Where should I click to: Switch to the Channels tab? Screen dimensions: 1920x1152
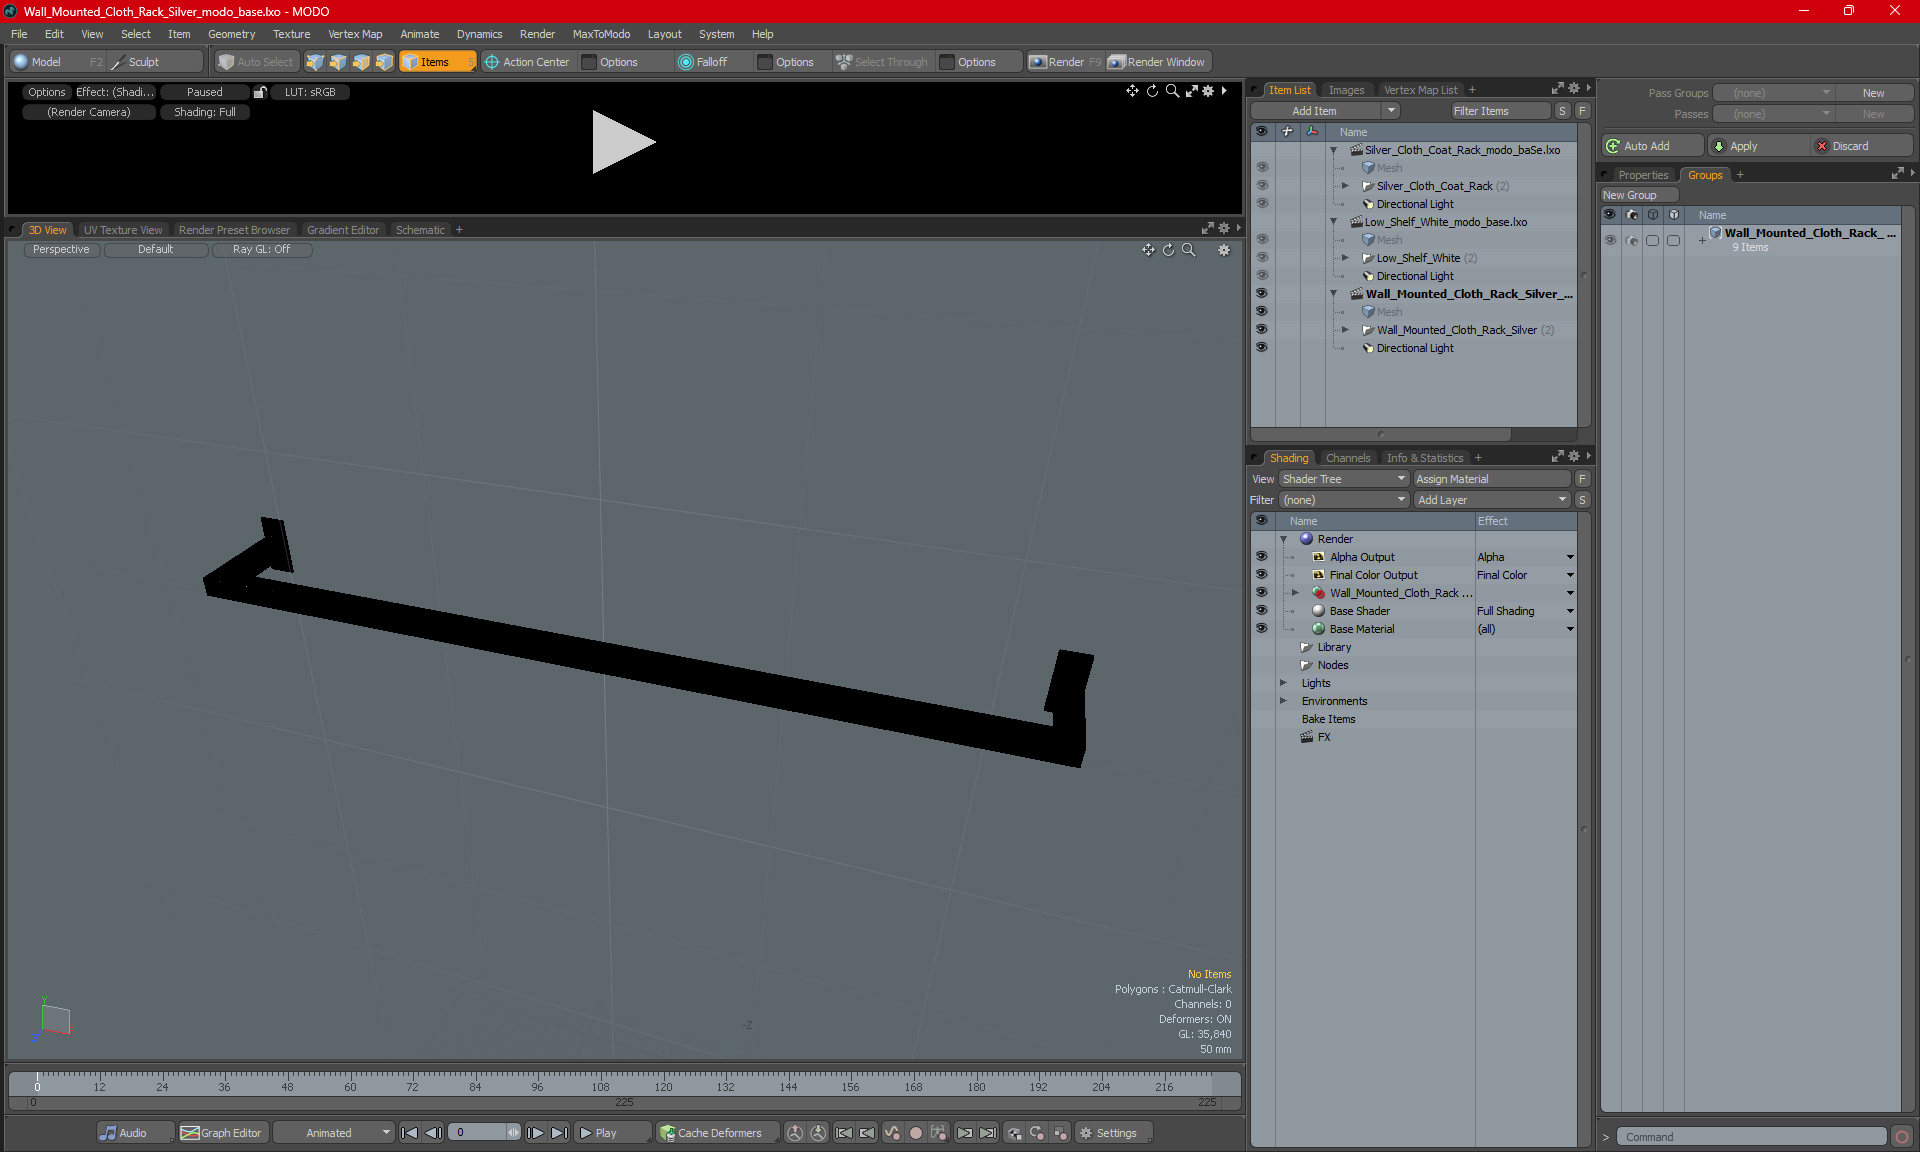click(1348, 458)
